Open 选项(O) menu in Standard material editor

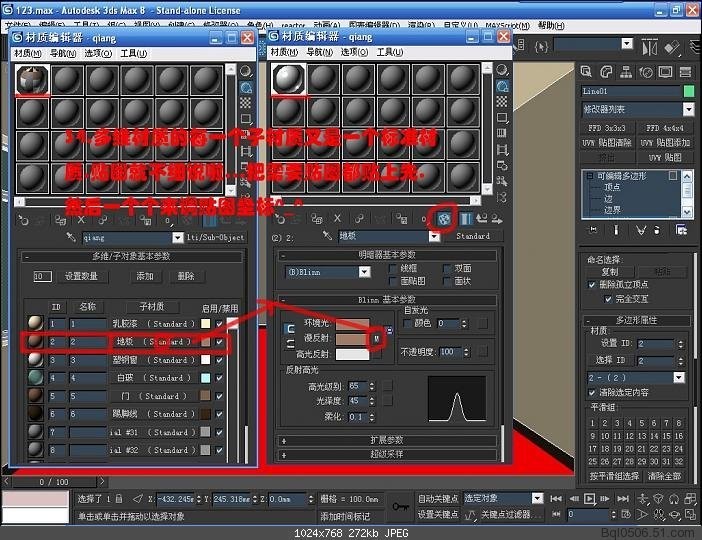click(x=354, y=52)
